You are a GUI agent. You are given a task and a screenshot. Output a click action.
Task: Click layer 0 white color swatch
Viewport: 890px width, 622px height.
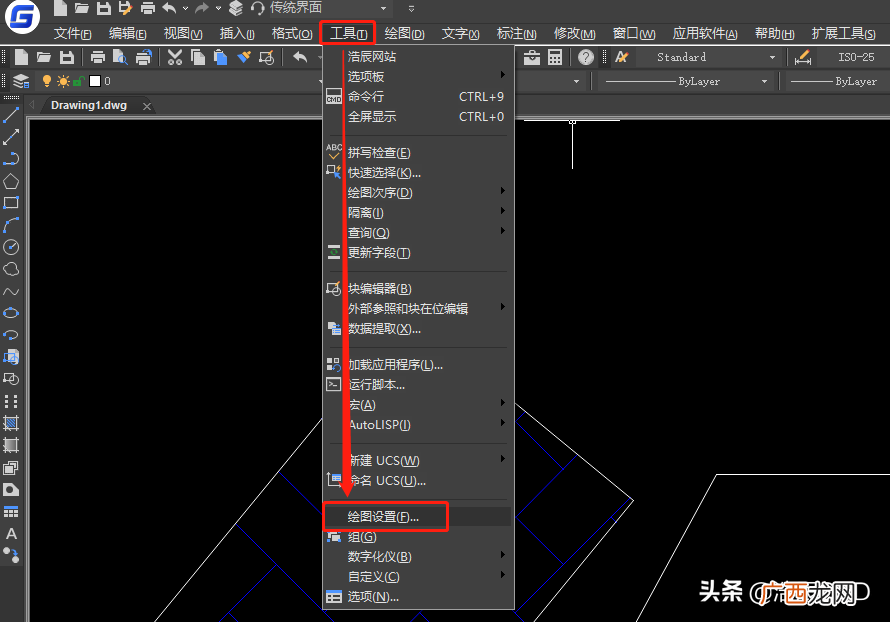coord(95,81)
